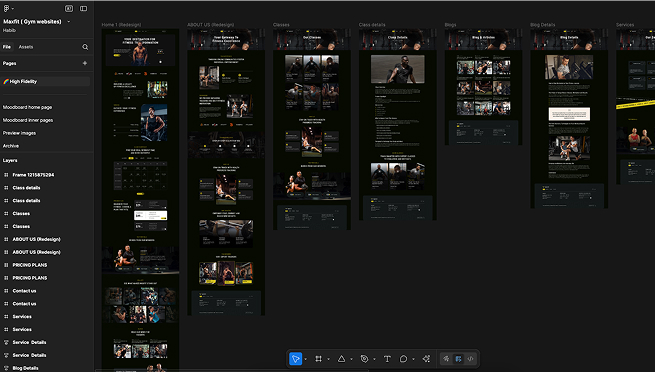
Task: Open the Figma main menu logo
Action: pyautogui.click(x=6, y=8)
